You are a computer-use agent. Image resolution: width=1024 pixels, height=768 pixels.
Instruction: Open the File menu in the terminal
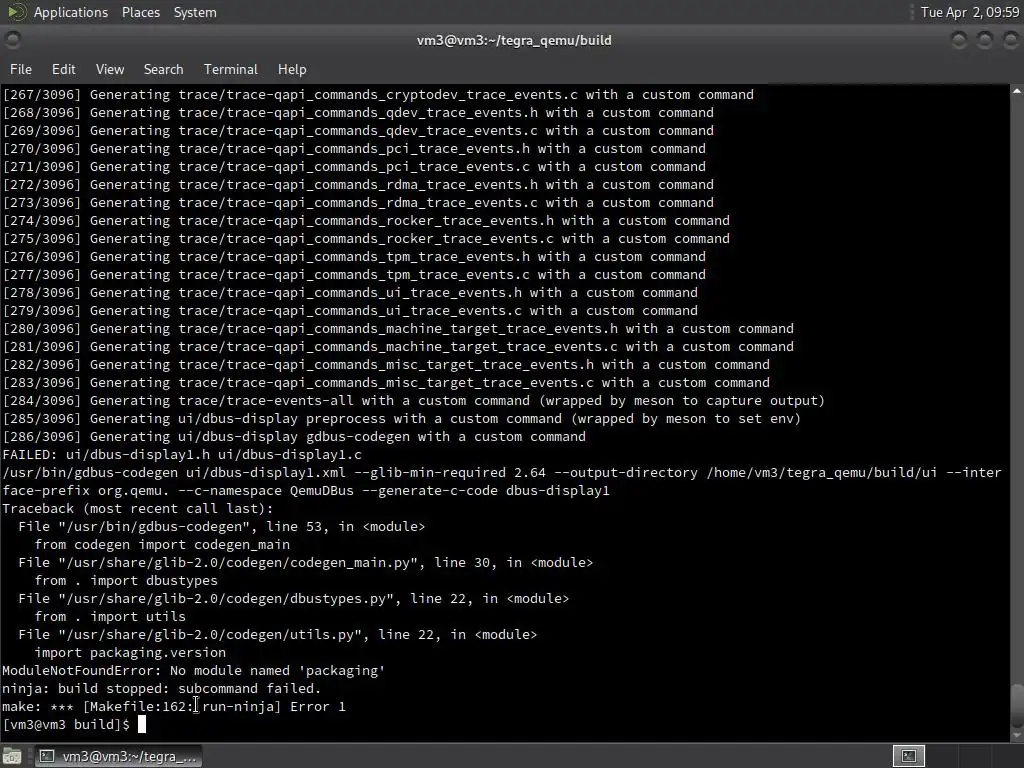[21, 69]
